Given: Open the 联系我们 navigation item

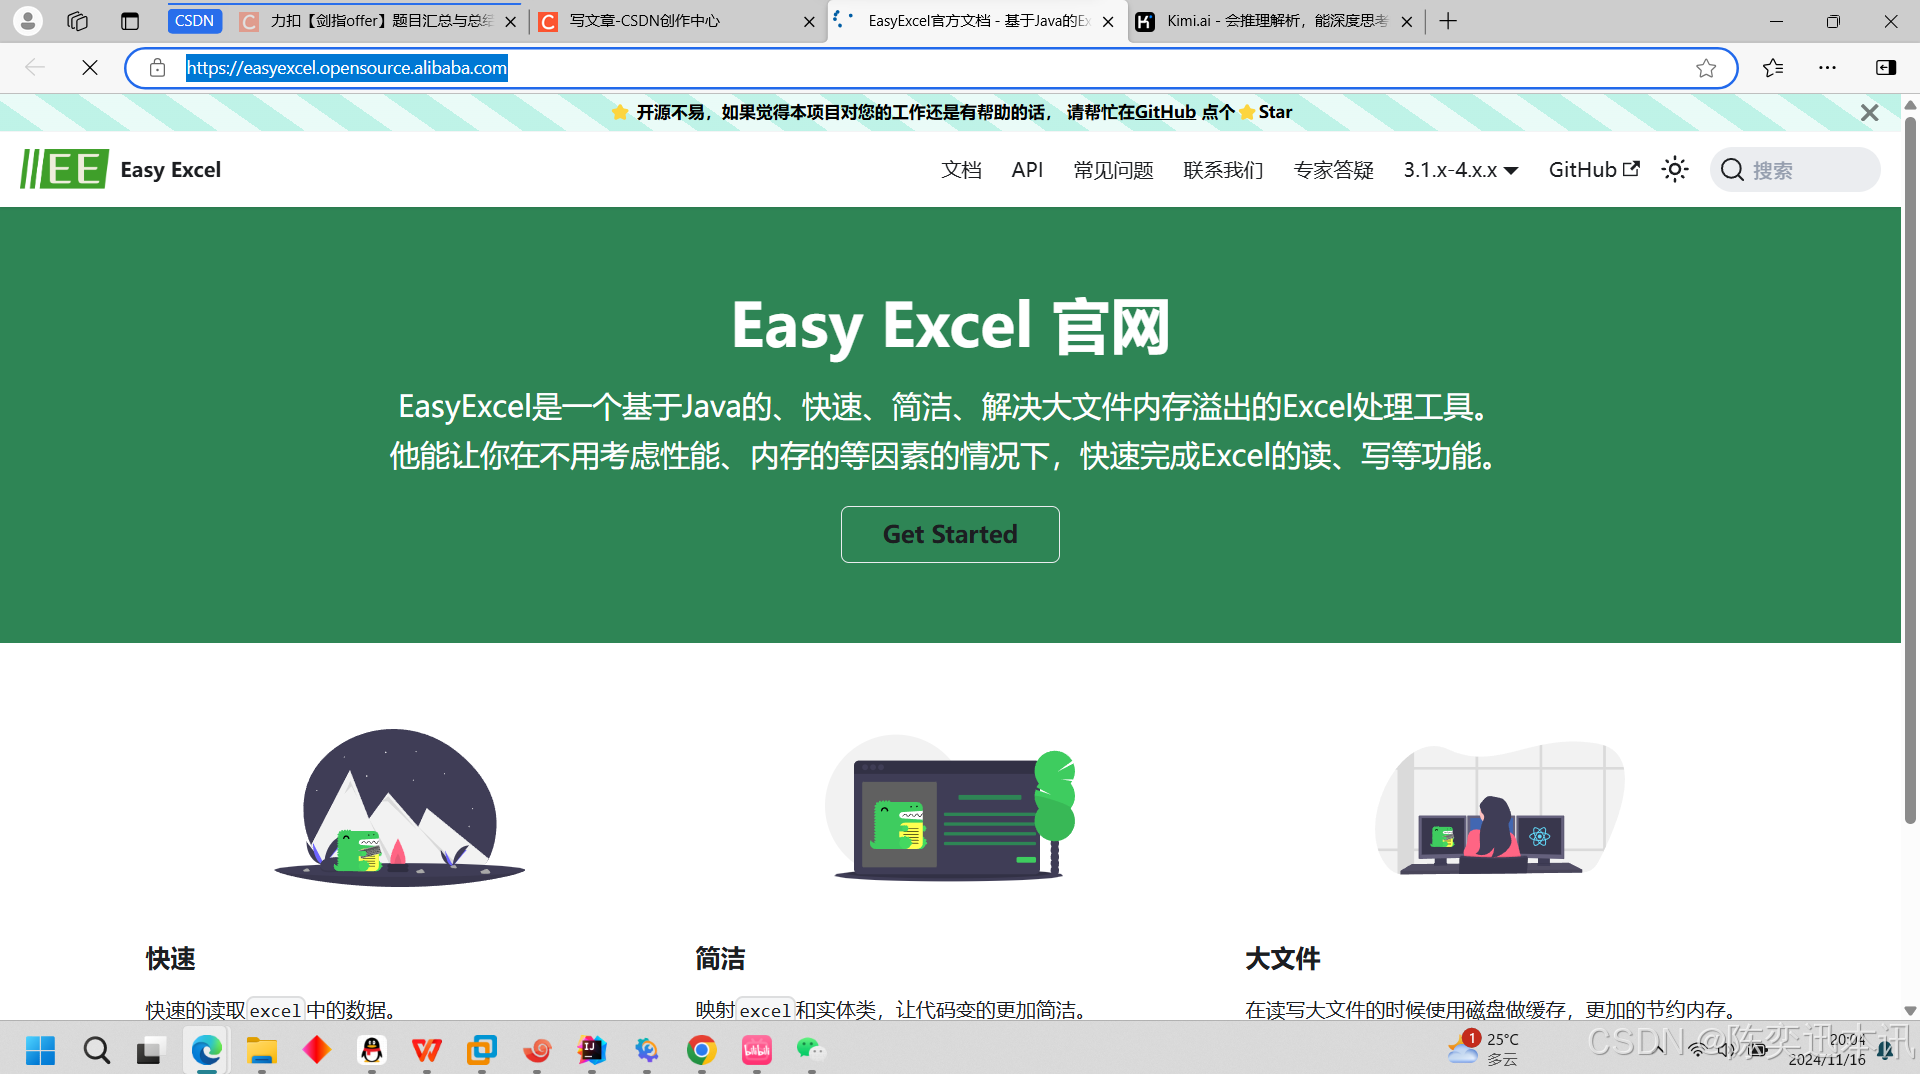Looking at the screenshot, I should click(x=1223, y=169).
